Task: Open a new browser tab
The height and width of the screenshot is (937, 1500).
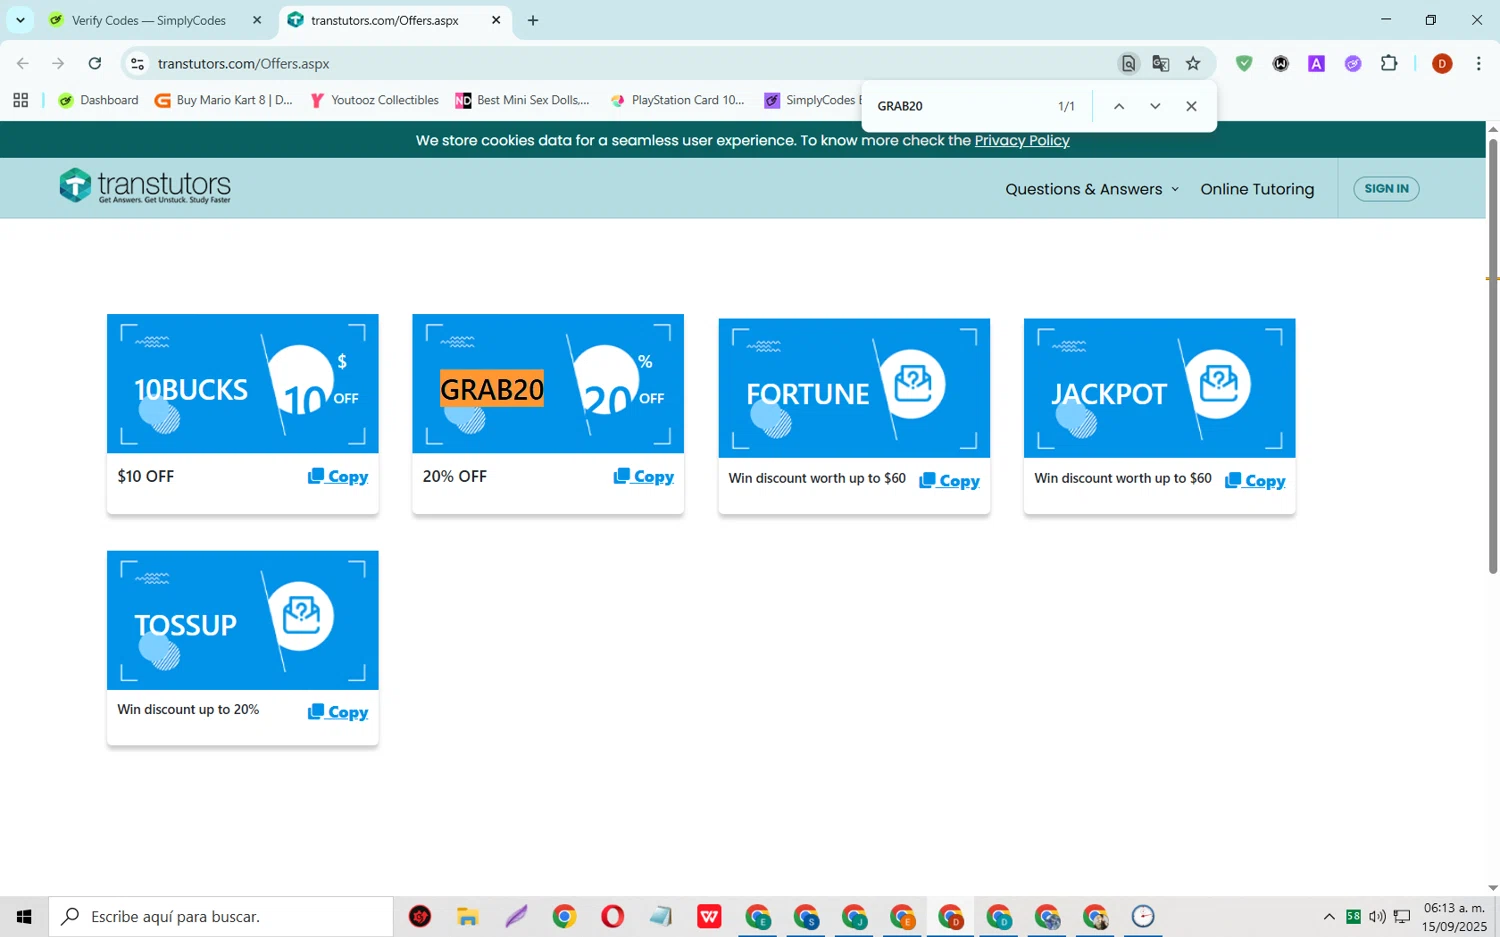Action: 533,20
